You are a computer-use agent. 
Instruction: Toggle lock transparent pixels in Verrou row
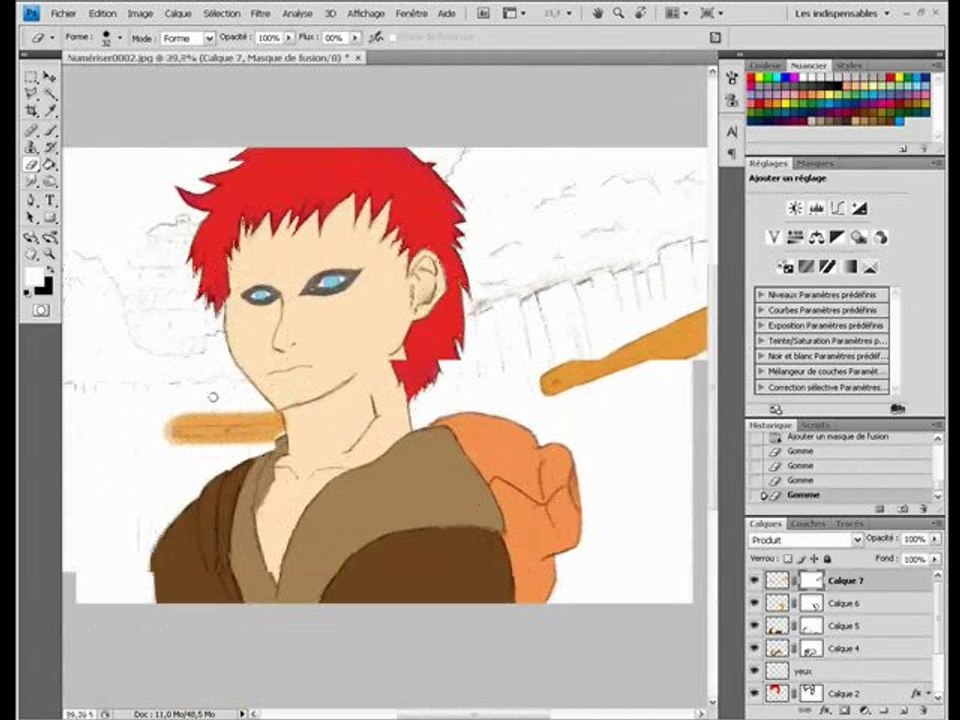(x=788, y=558)
